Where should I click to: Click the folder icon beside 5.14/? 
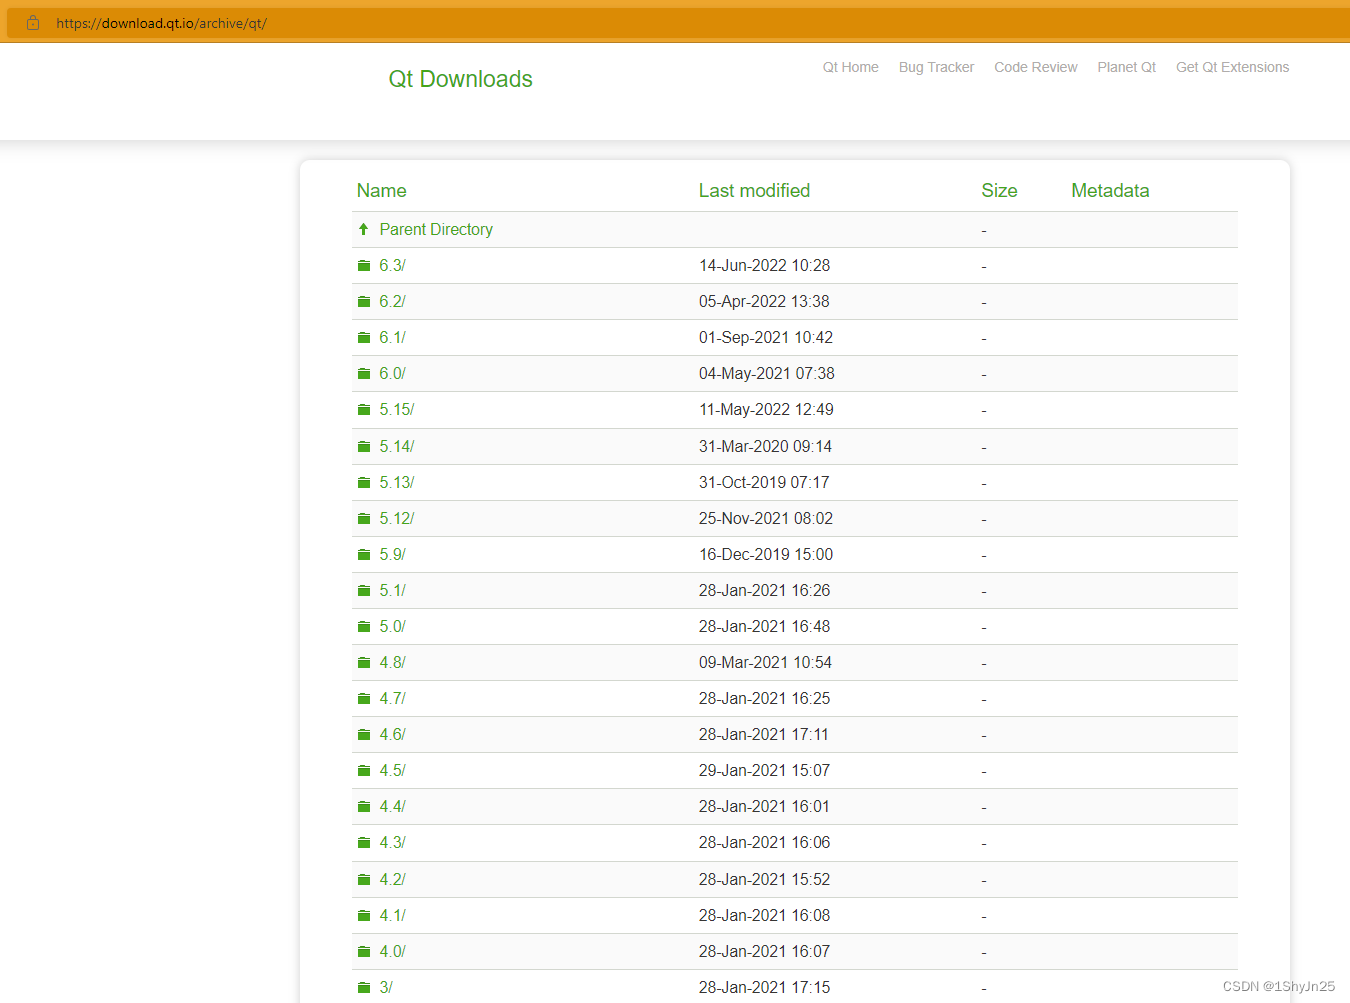pos(364,447)
